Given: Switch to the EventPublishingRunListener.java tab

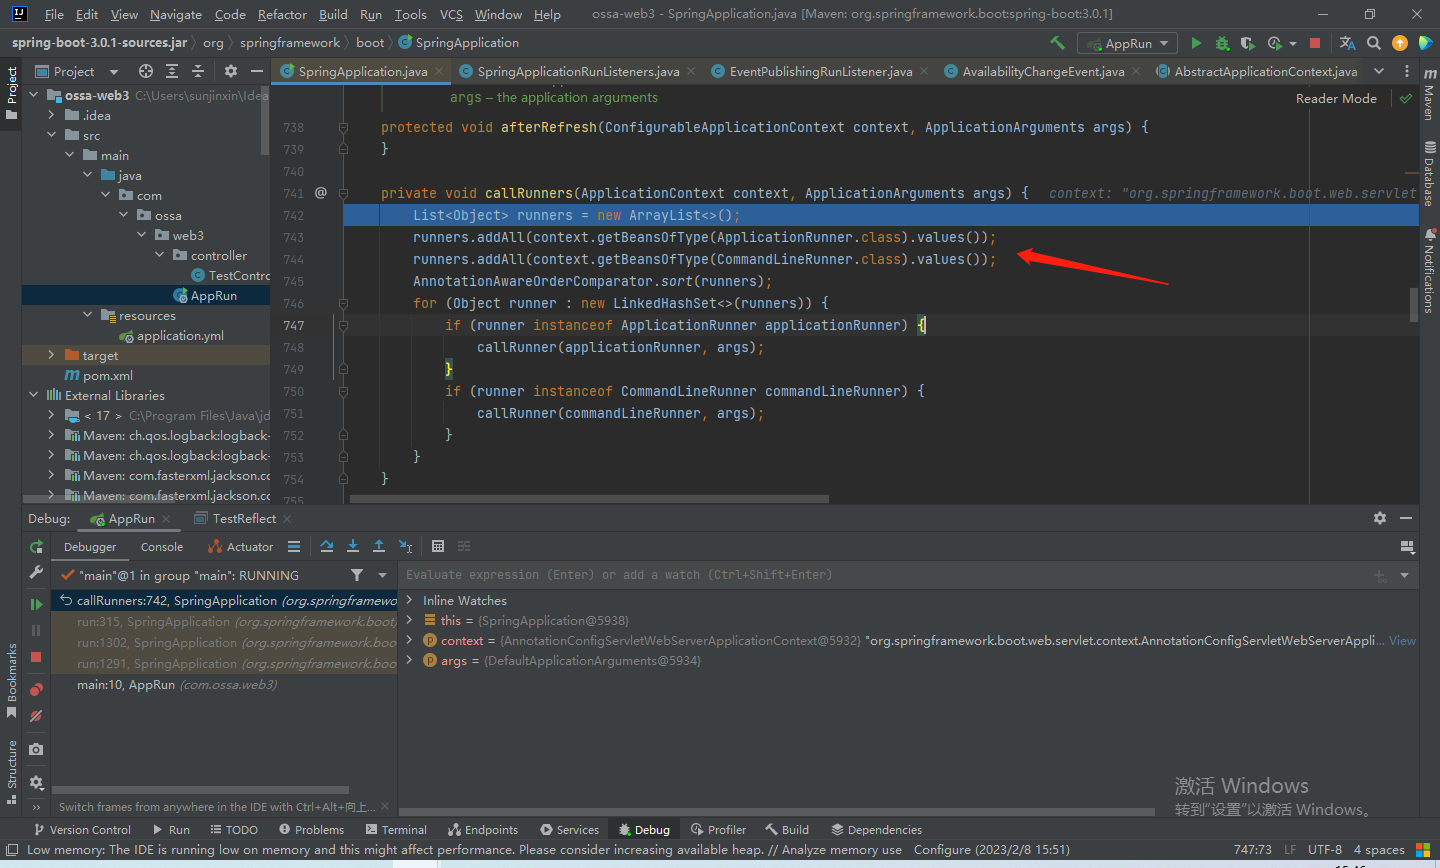Looking at the screenshot, I should 819,71.
